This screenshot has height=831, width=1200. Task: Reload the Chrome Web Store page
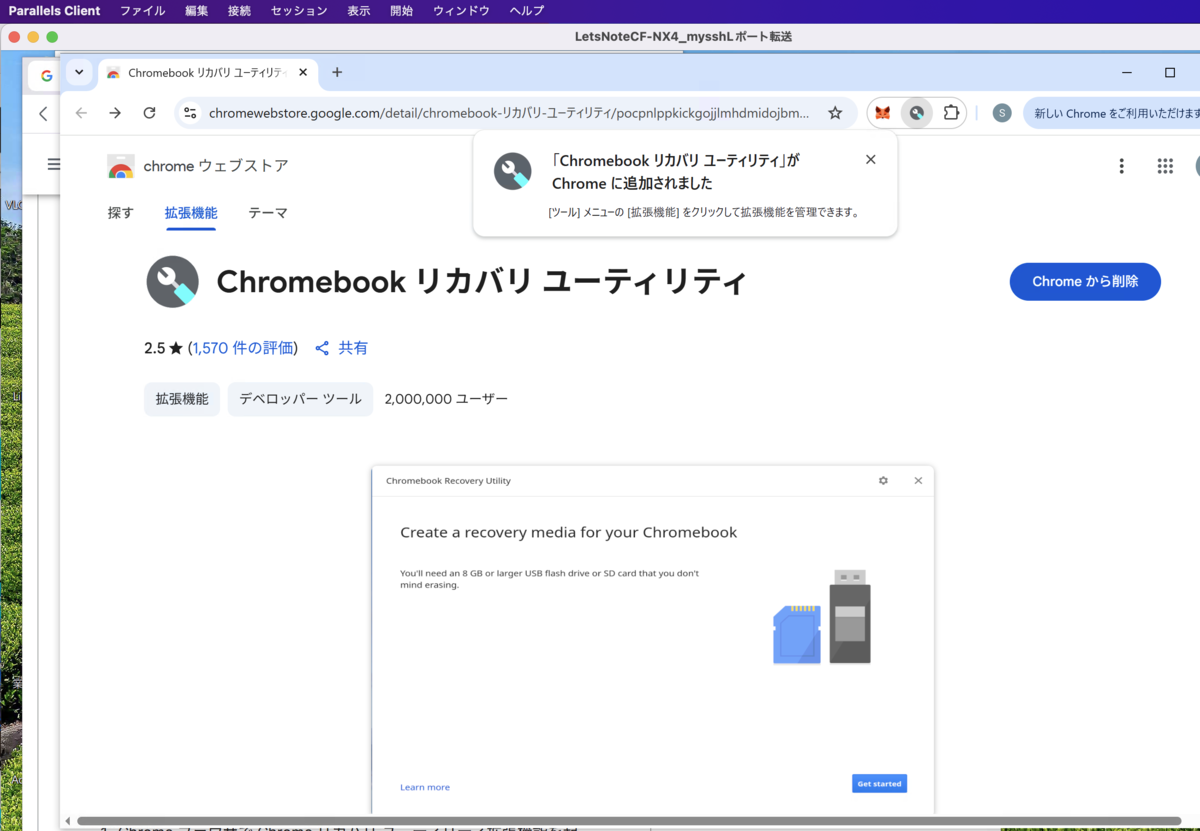pyautogui.click(x=149, y=113)
